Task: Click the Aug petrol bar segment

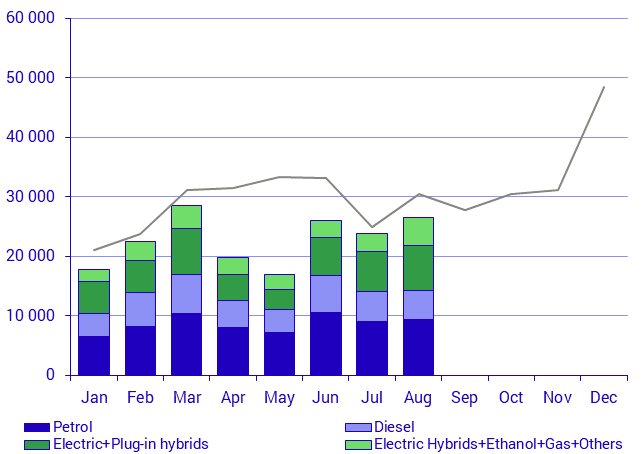Action: point(418,347)
